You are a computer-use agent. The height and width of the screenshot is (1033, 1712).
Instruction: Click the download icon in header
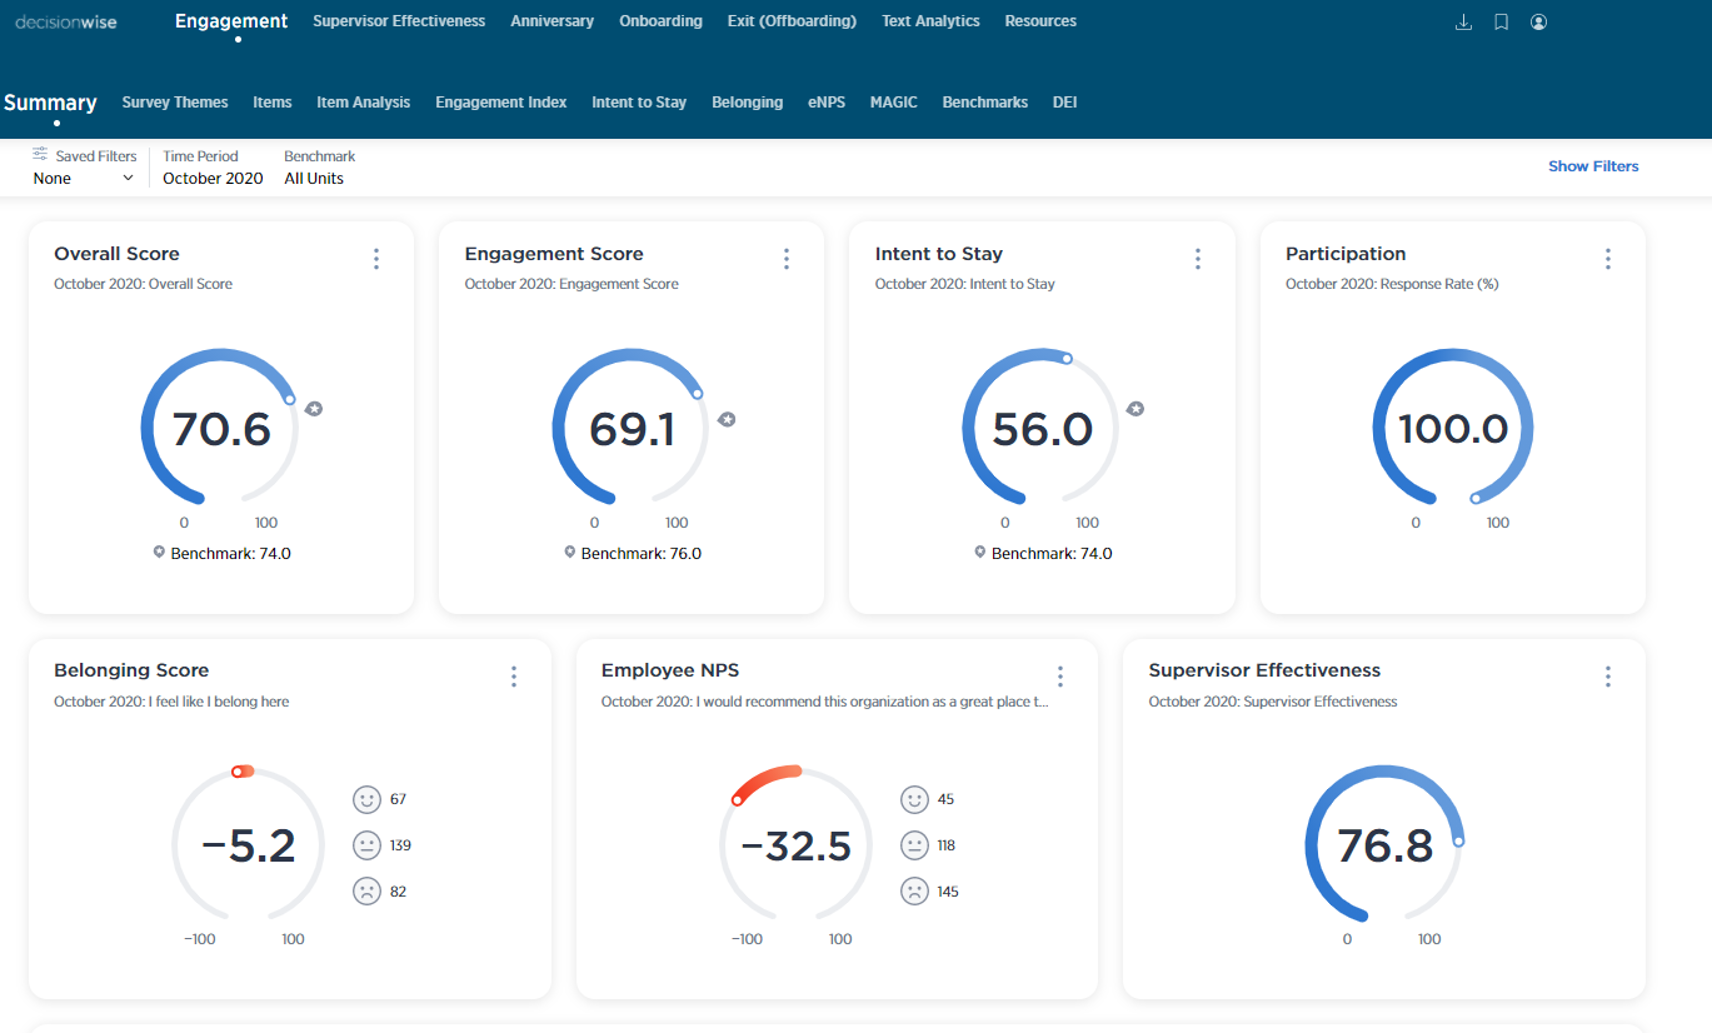[x=1463, y=22]
